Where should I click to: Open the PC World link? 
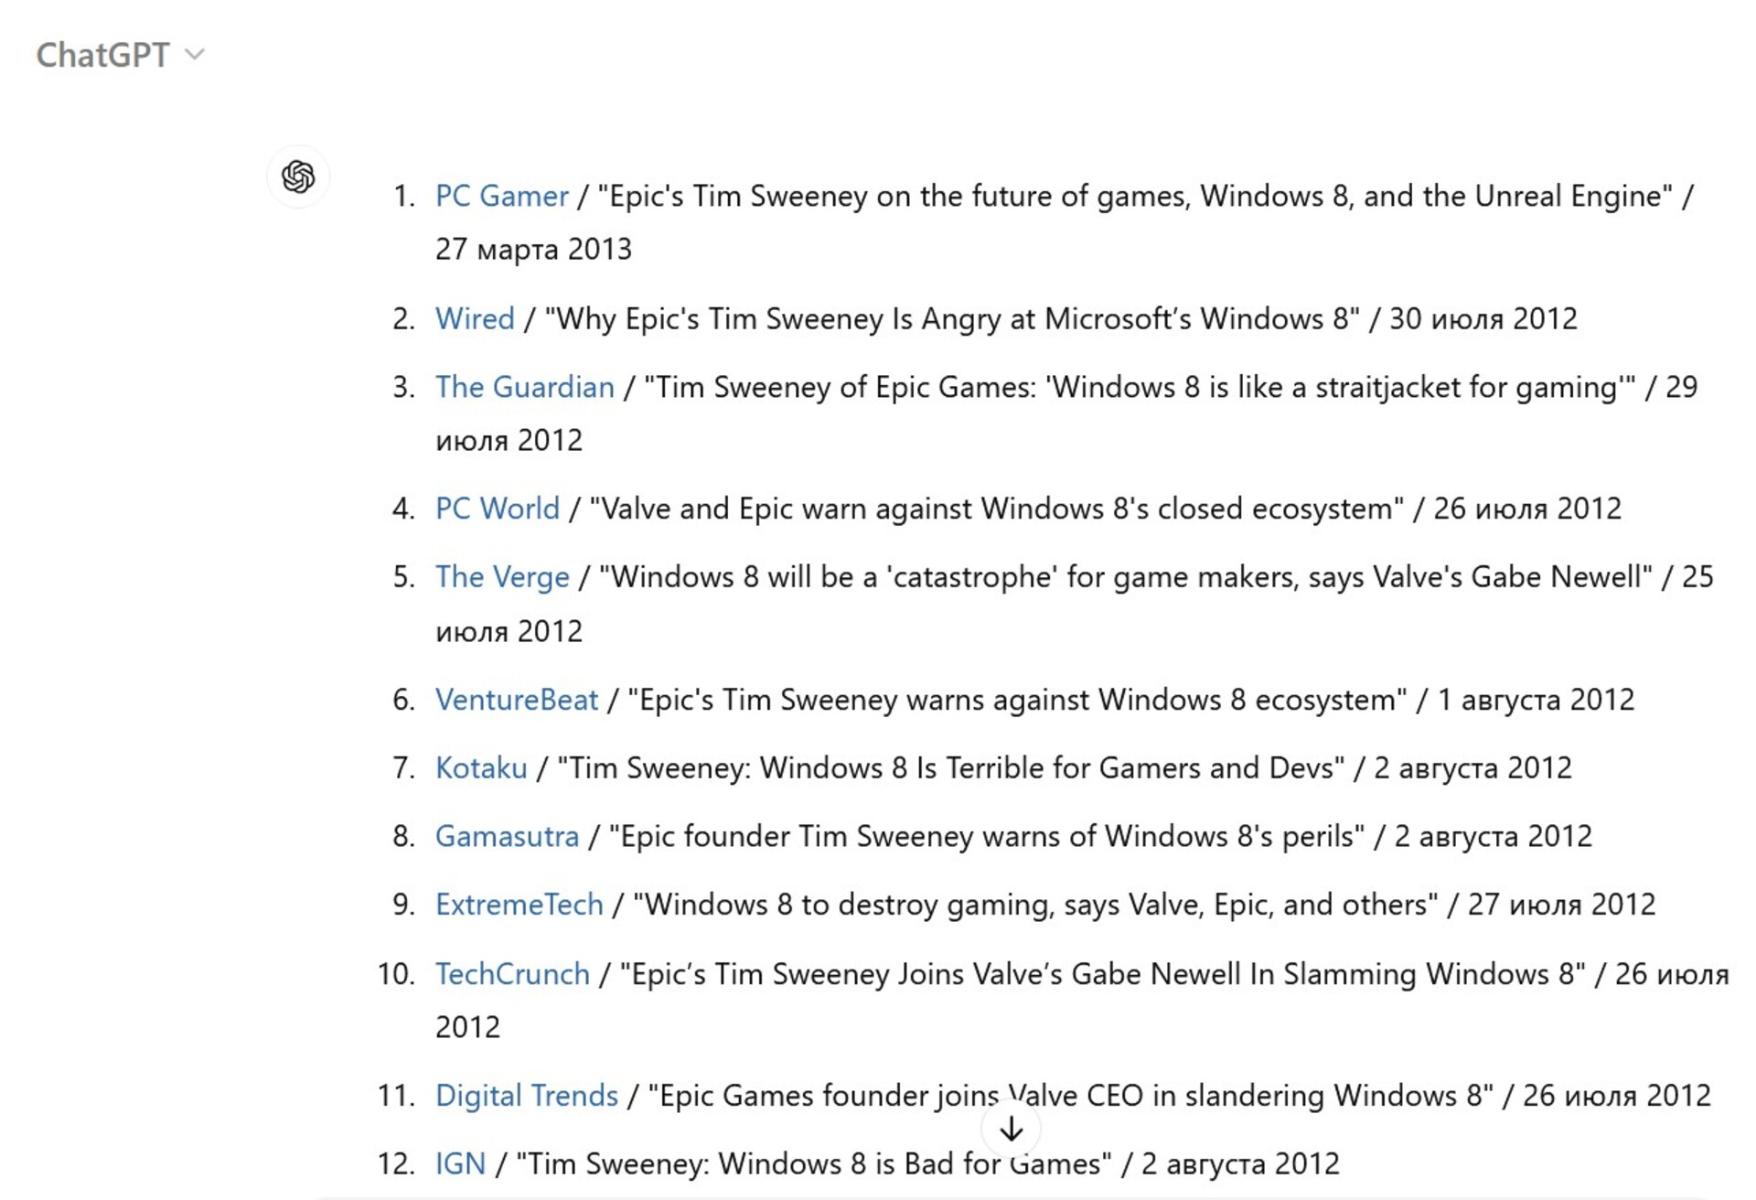click(497, 509)
